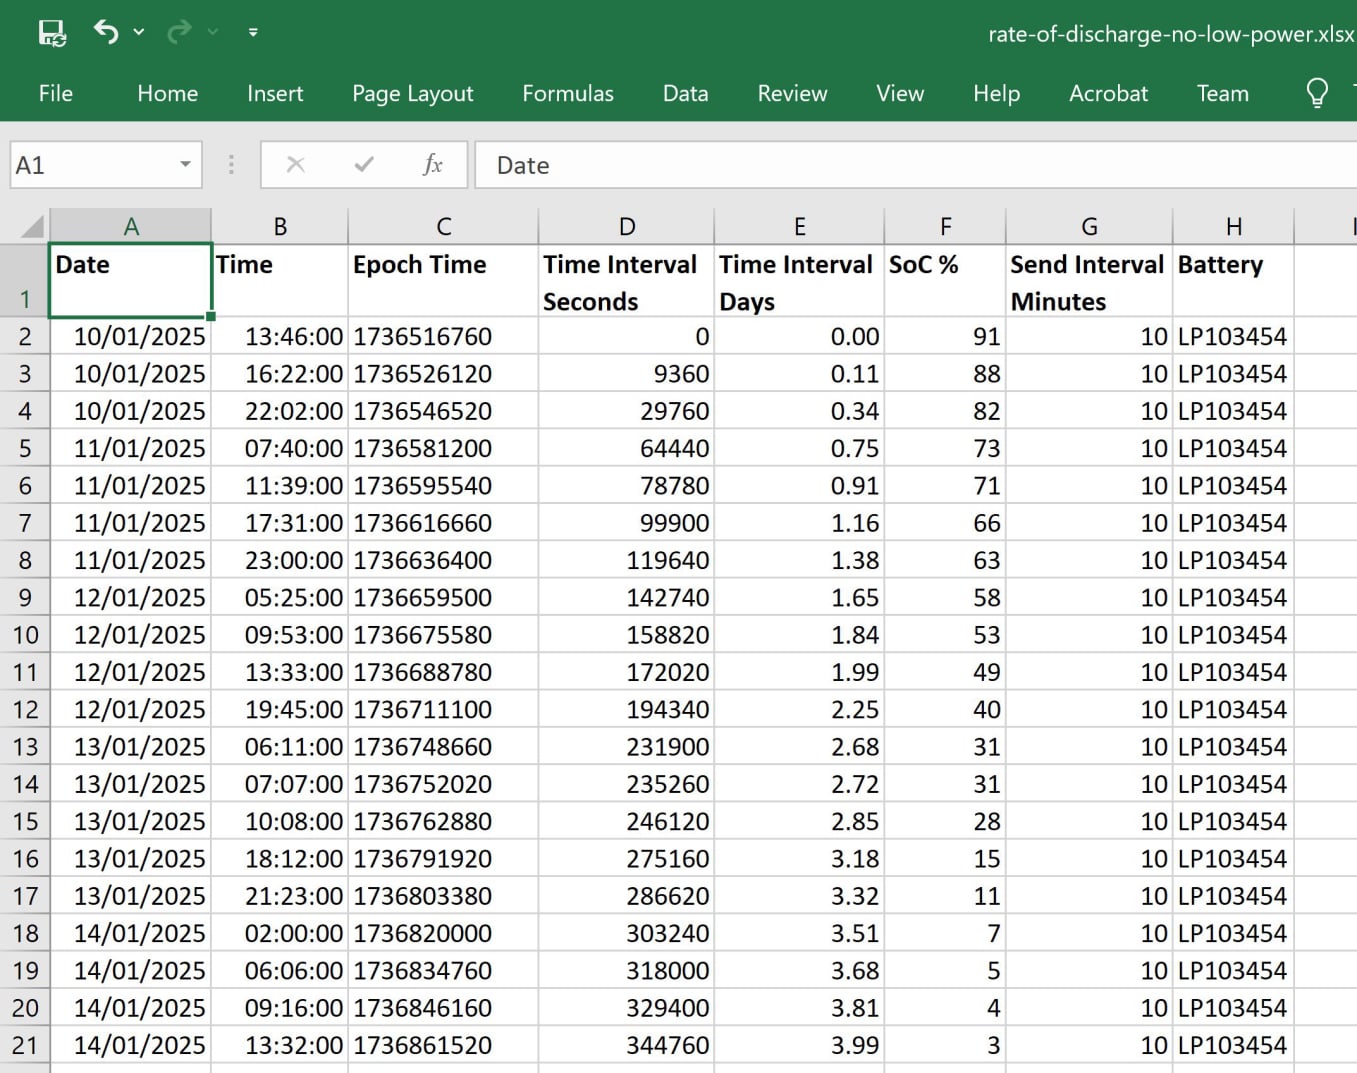
Task: Select the SoC % header cell
Action: tap(944, 281)
